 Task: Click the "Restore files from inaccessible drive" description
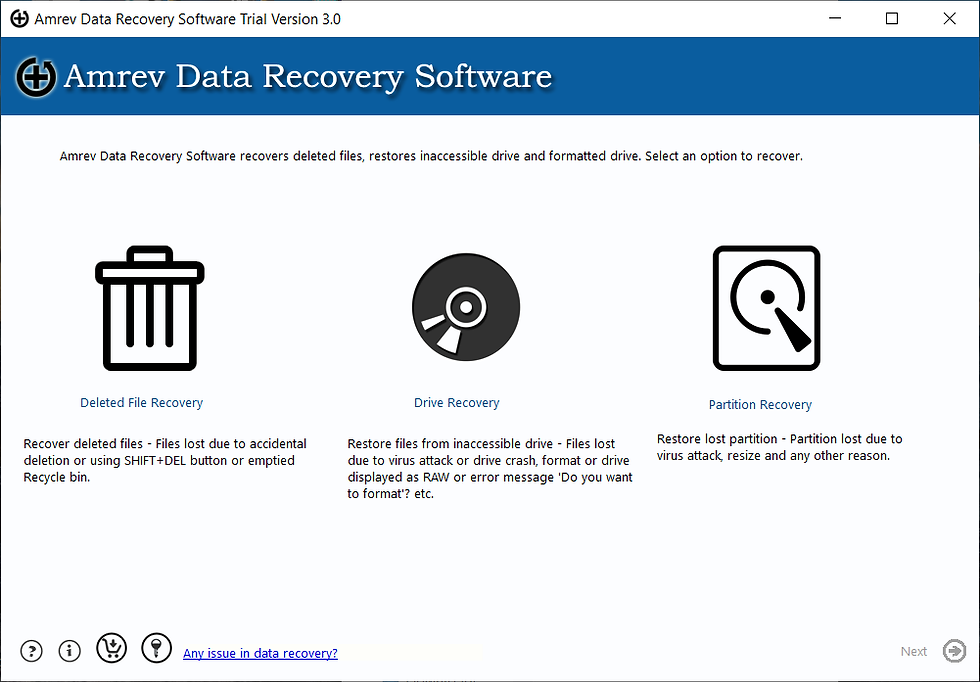pyautogui.click(x=490, y=468)
